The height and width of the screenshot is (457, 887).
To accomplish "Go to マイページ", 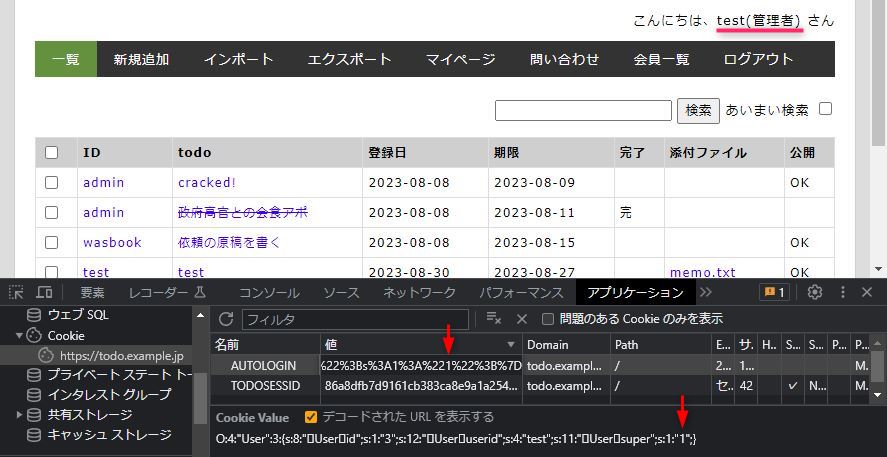I will click(460, 59).
